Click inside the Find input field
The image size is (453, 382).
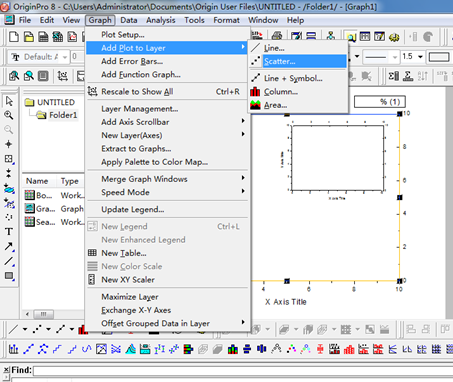click(x=243, y=371)
